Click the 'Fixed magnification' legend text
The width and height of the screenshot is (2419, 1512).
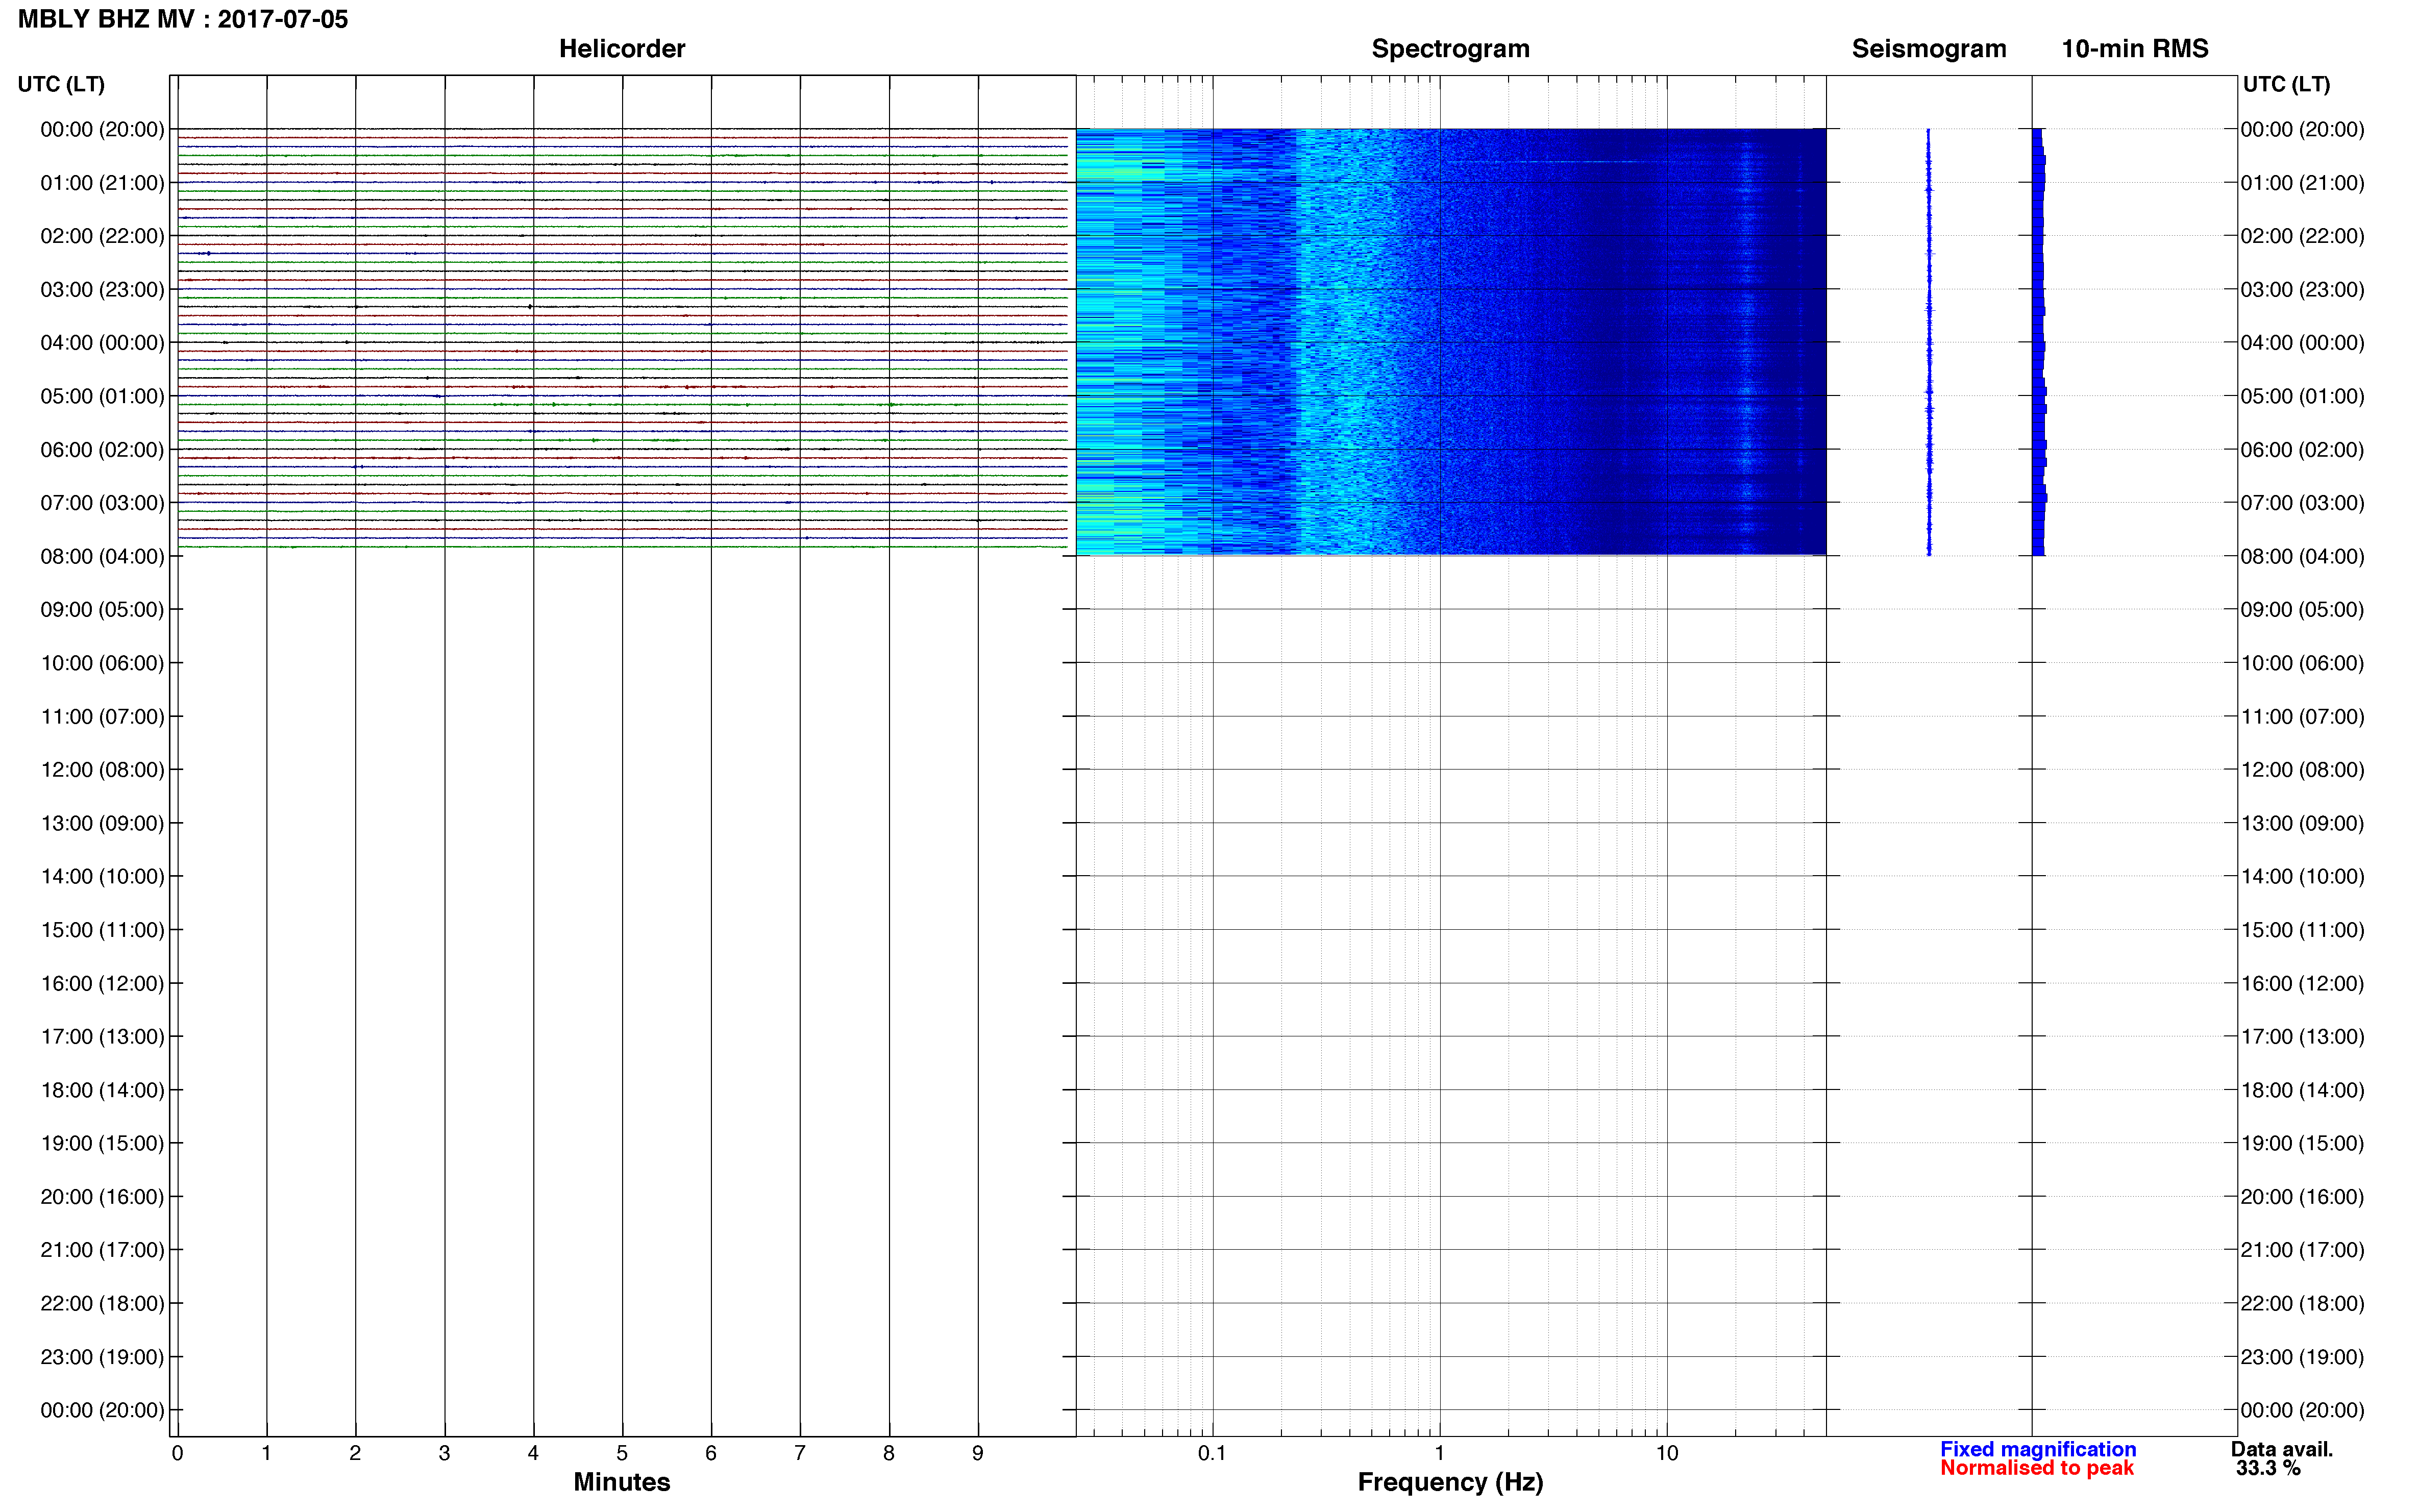tap(2038, 1449)
